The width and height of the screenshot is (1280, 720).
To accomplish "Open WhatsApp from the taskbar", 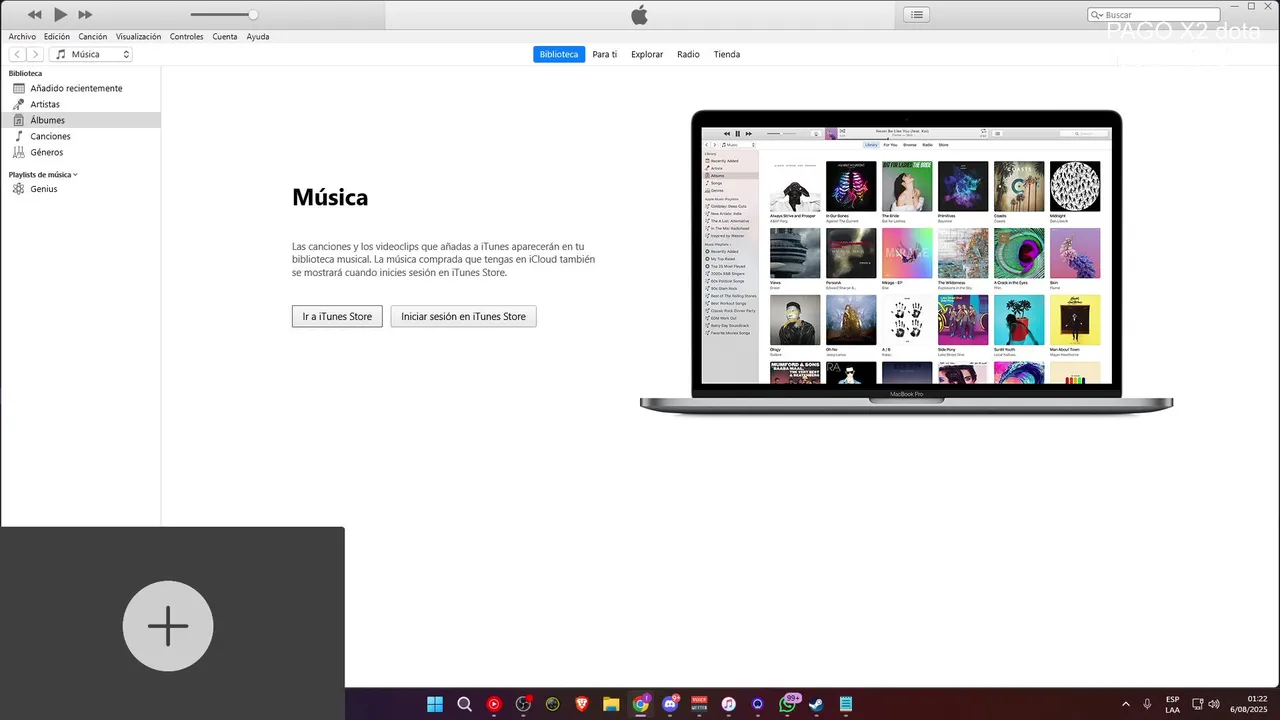I will [x=788, y=704].
